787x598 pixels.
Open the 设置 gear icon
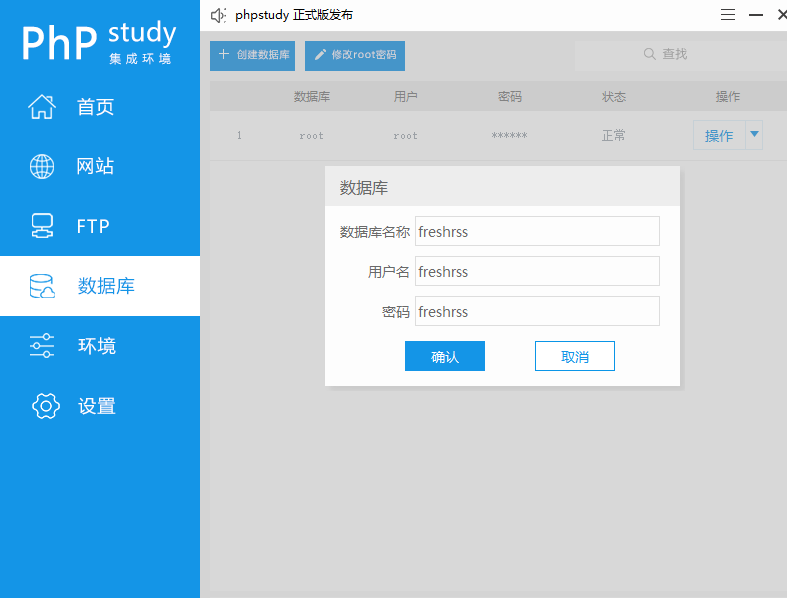pyautogui.click(x=46, y=406)
